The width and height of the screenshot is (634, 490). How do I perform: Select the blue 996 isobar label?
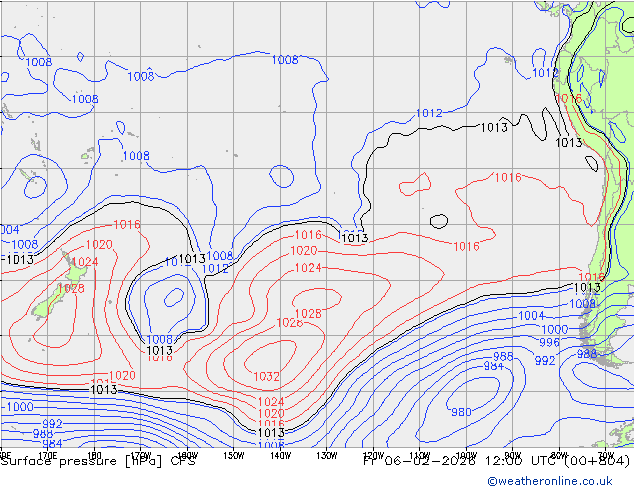pyautogui.click(x=549, y=342)
